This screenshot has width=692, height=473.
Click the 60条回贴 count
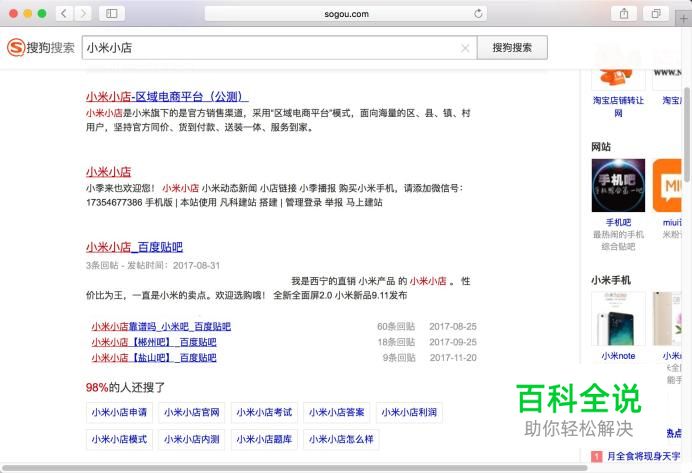coord(396,327)
